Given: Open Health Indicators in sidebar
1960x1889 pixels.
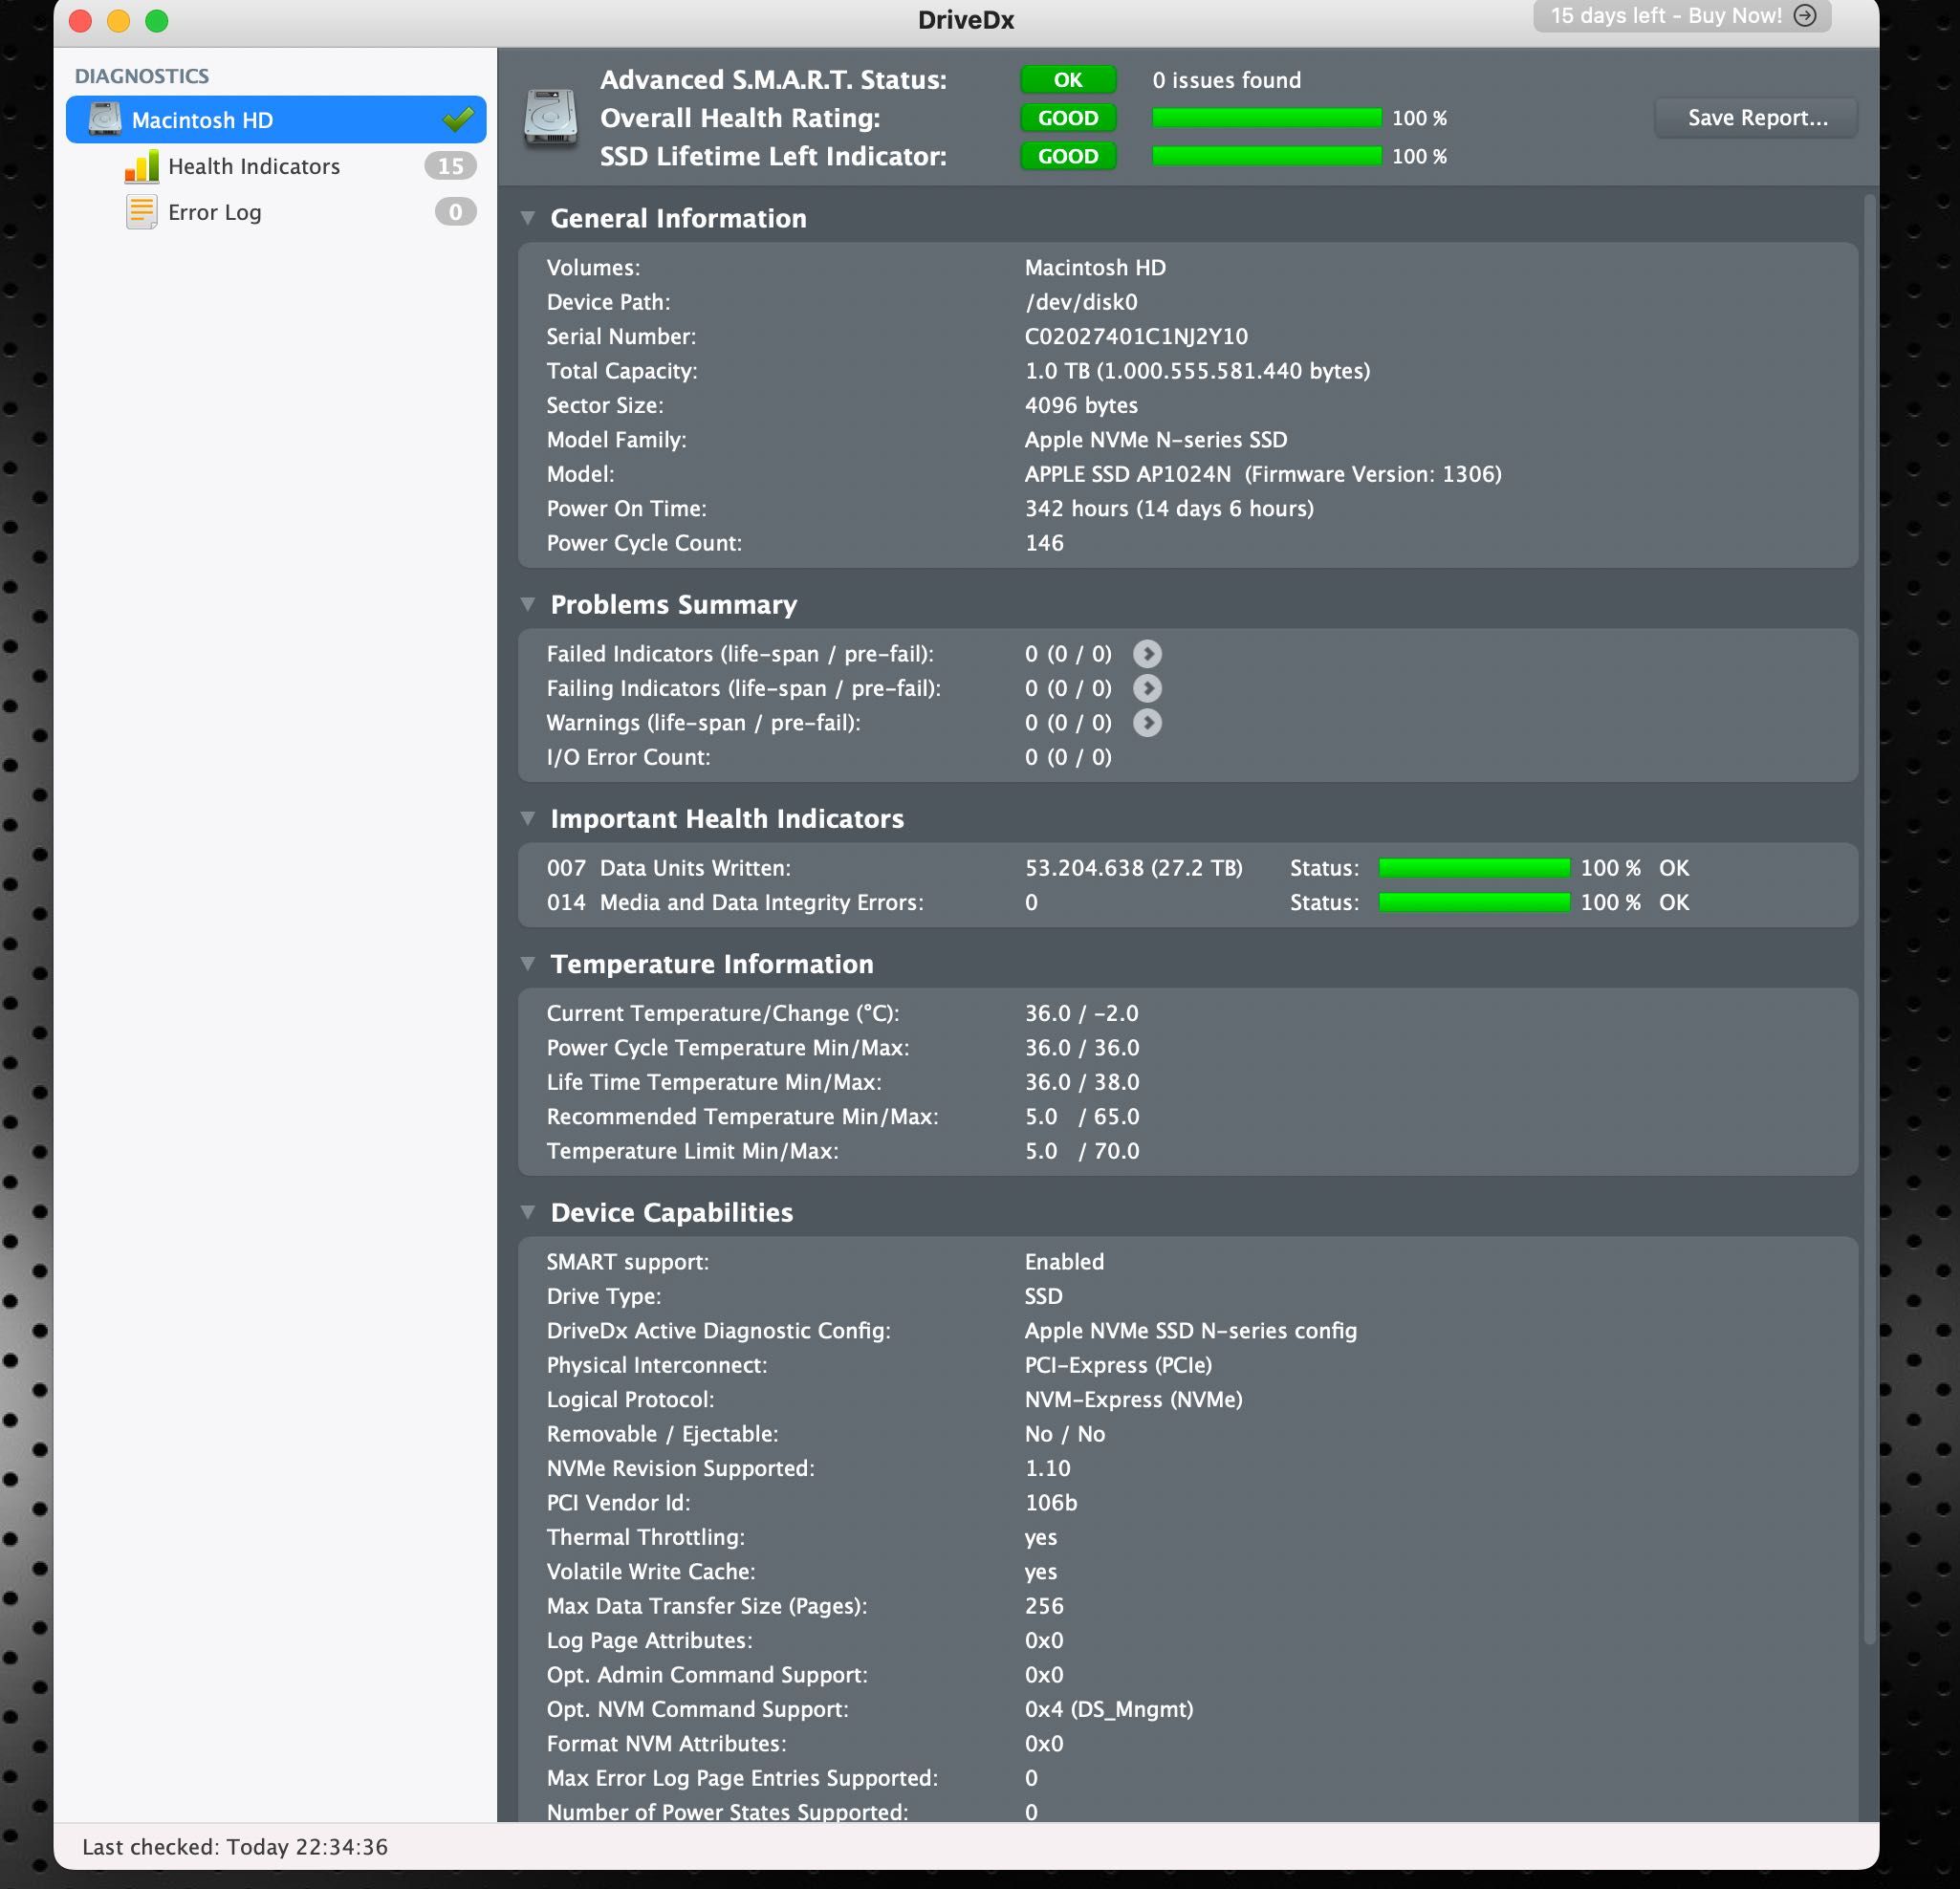Looking at the screenshot, I should point(253,166).
